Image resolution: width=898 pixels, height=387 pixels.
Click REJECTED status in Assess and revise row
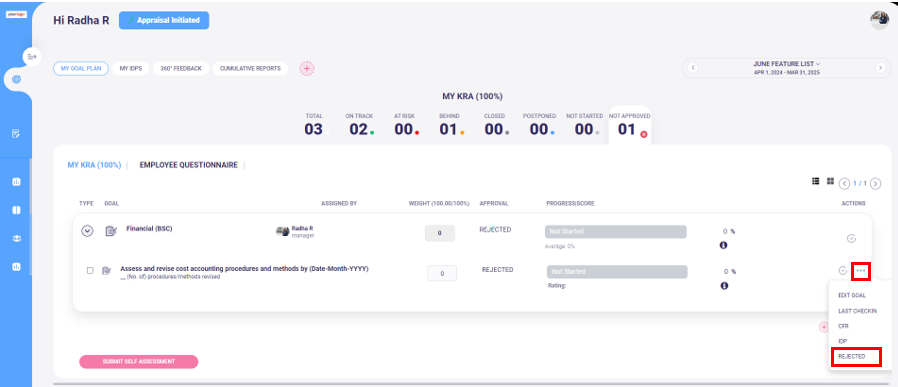498,270
